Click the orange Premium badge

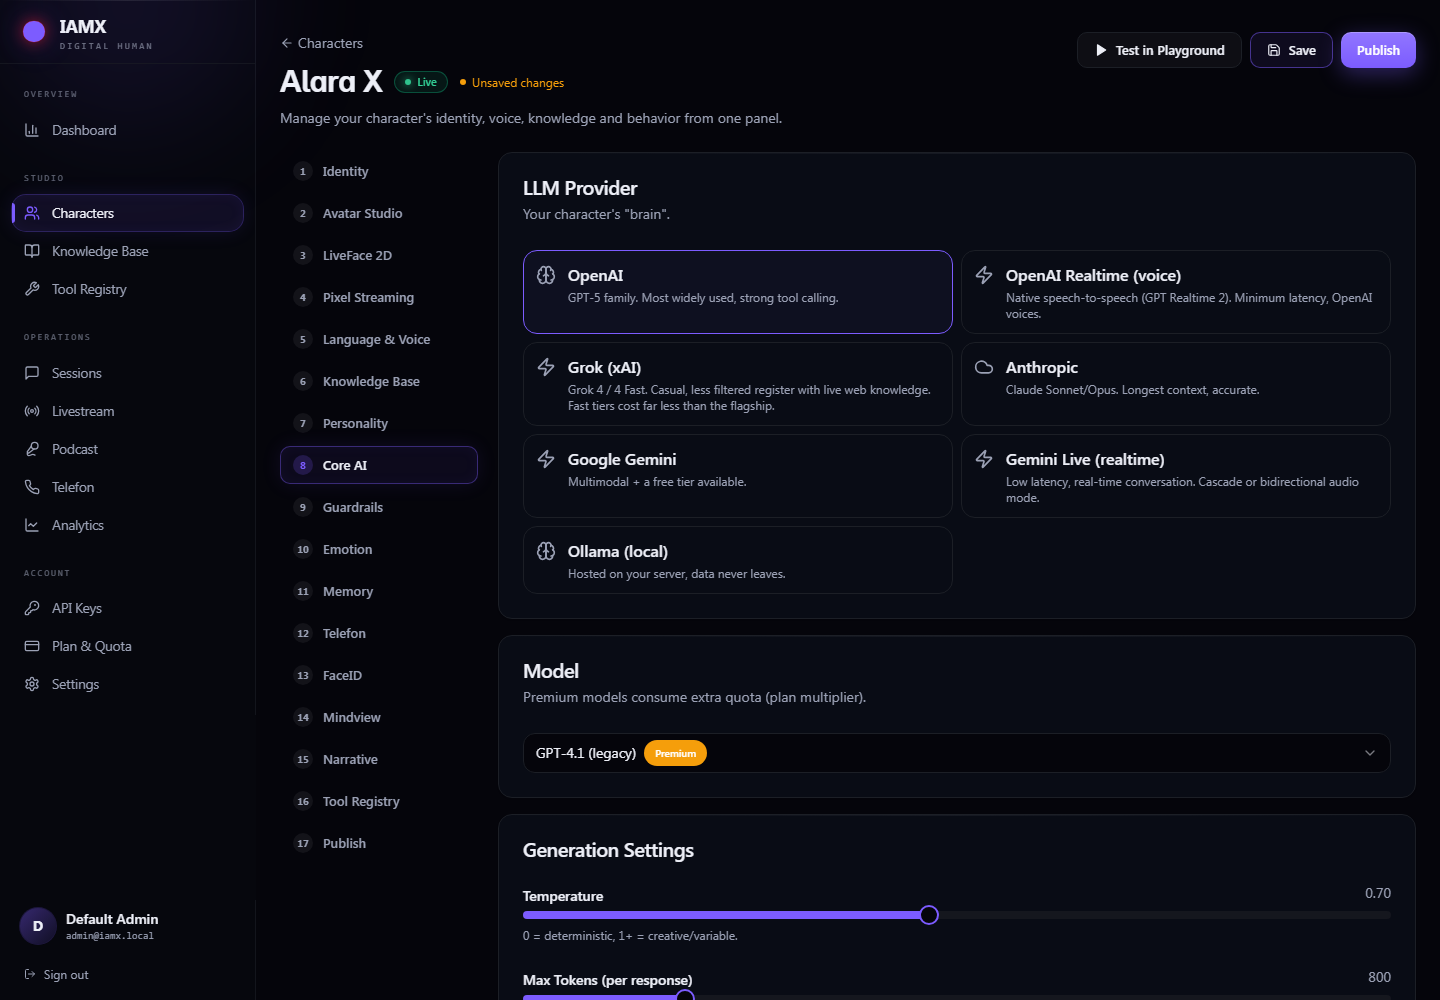coord(675,753)
